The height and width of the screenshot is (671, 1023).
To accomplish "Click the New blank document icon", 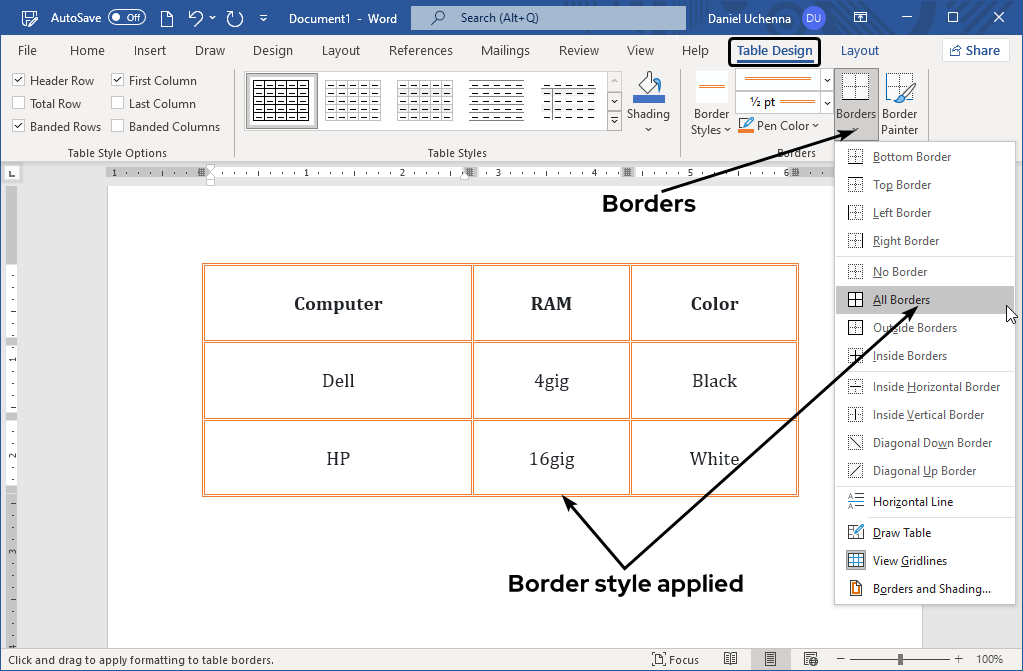I will click(166, 17).
